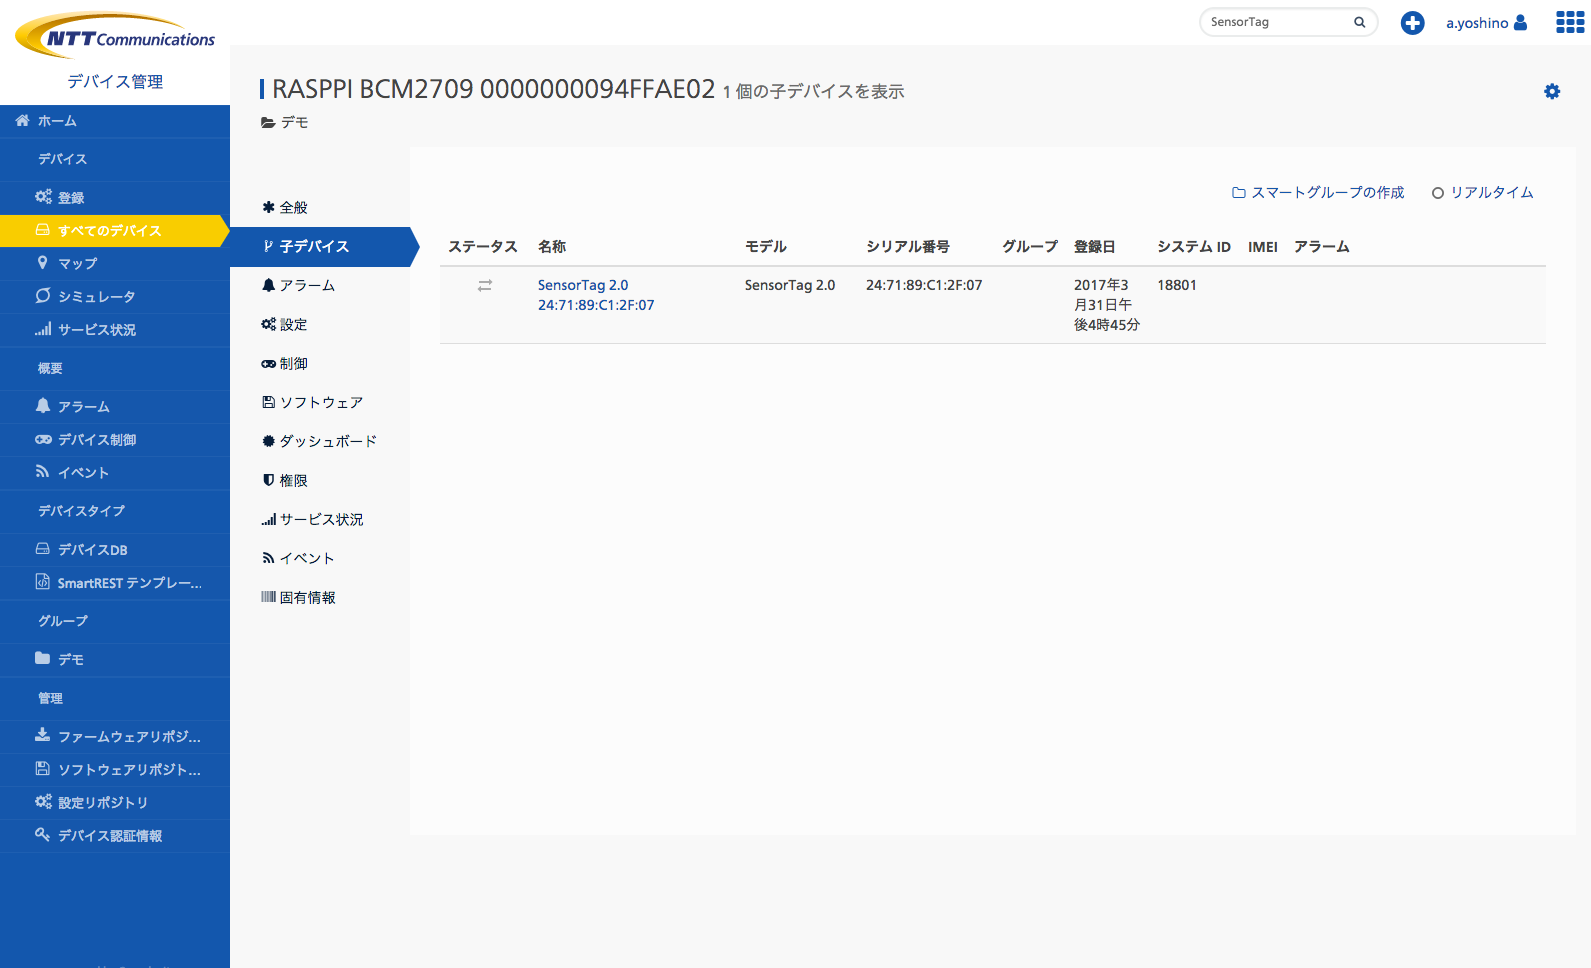Viewport: 1591px width, 968px height.
Task: Open SmartREST テンプレート in sidebar
Action: click(115, 583)
